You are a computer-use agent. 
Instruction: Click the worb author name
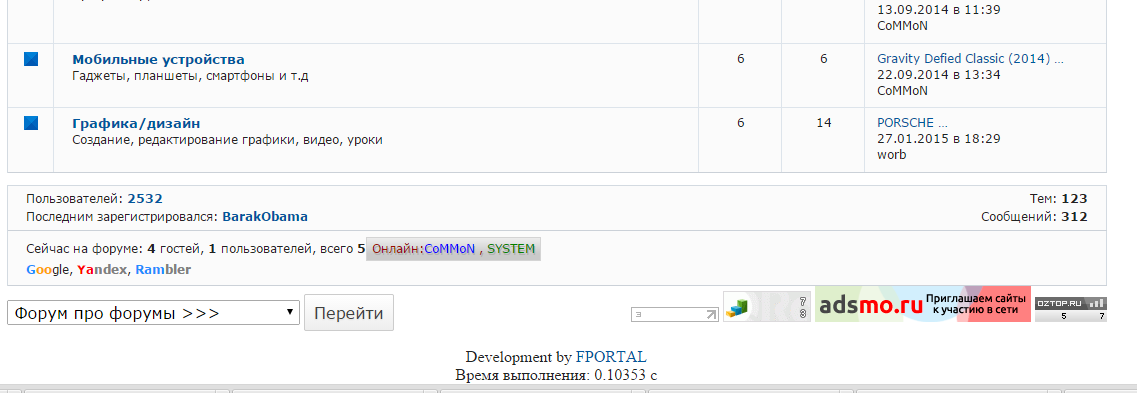tap(892, 154)
